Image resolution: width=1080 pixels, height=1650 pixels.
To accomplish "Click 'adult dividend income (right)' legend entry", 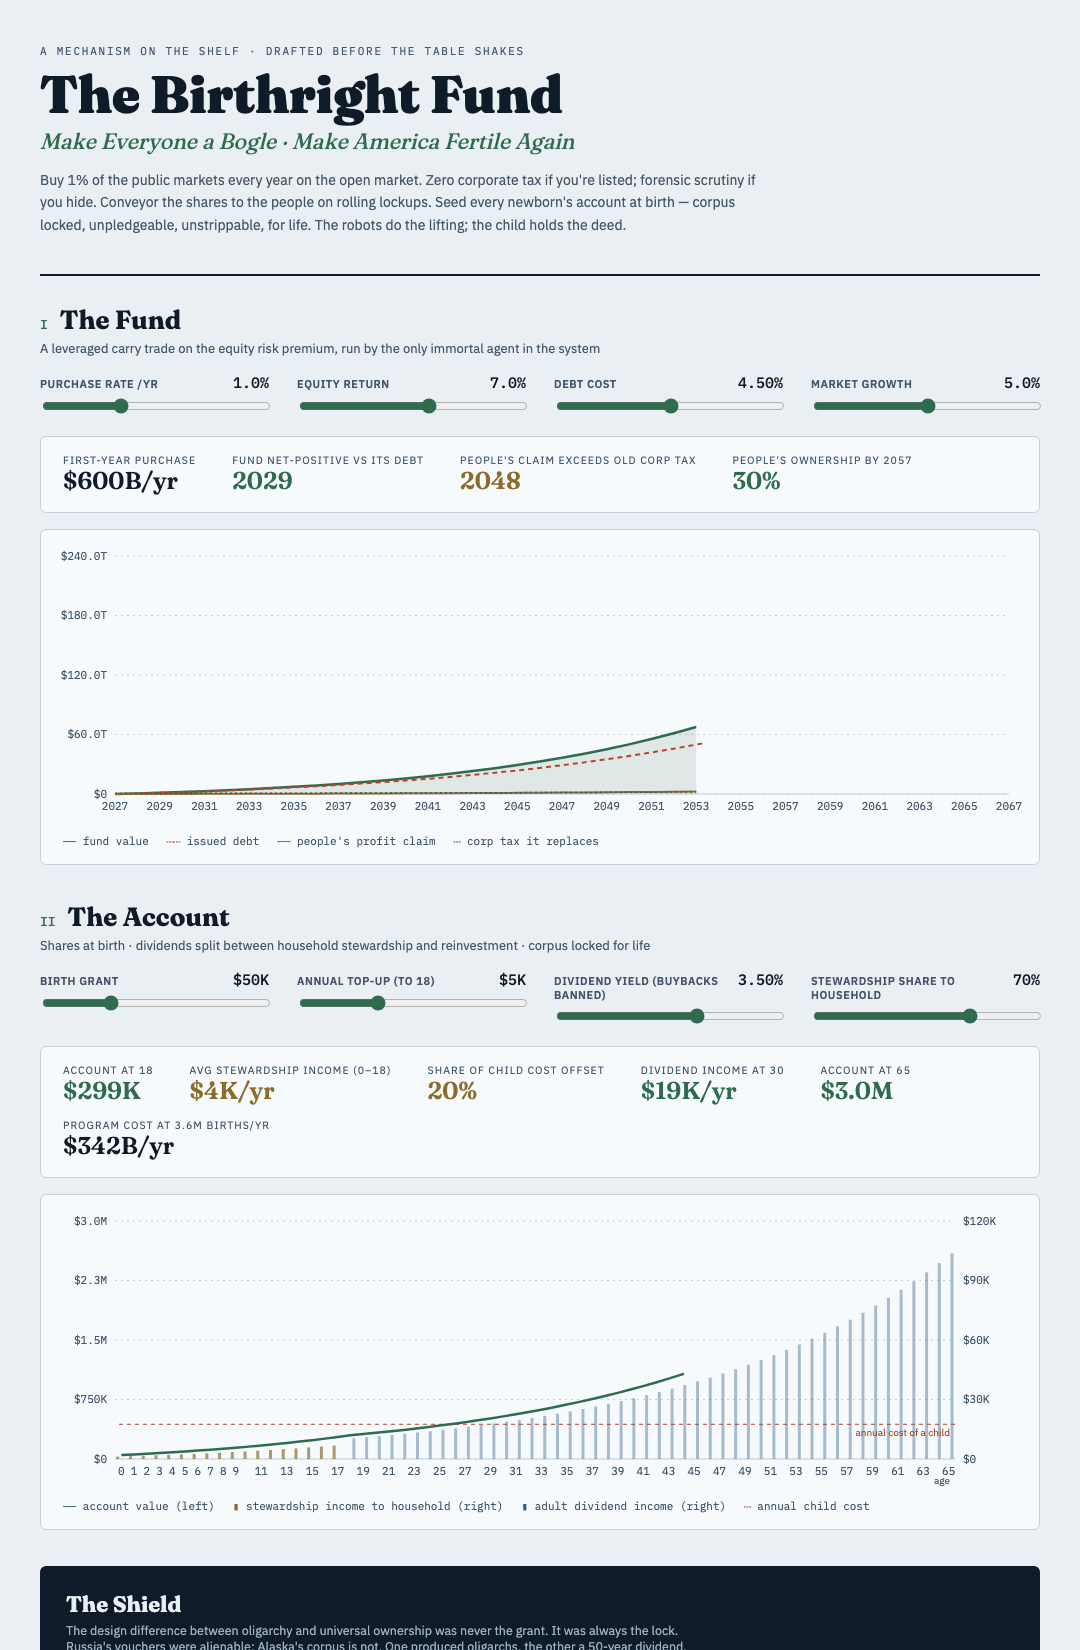I will tap(623, 1506).
